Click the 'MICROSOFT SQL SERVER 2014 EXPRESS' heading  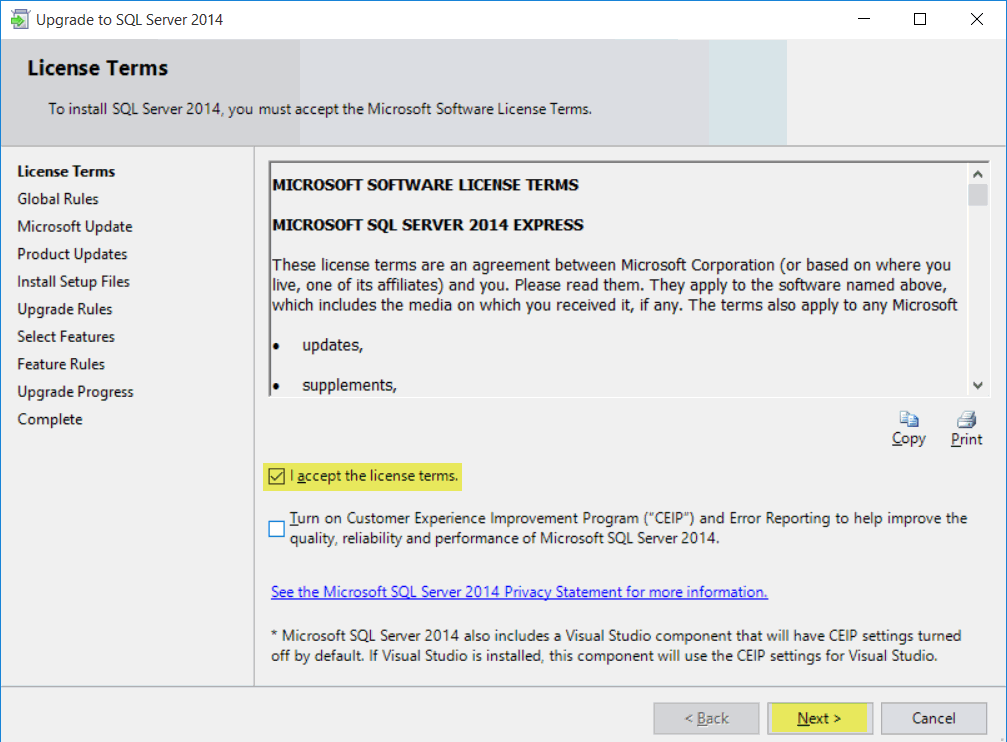coord(428,225)
